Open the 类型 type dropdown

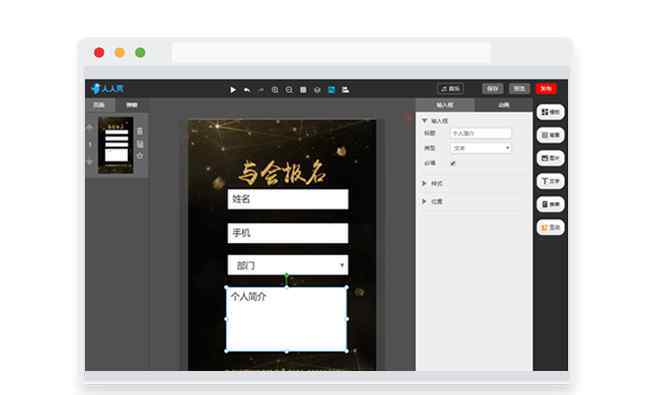click(x=481, y=148)
